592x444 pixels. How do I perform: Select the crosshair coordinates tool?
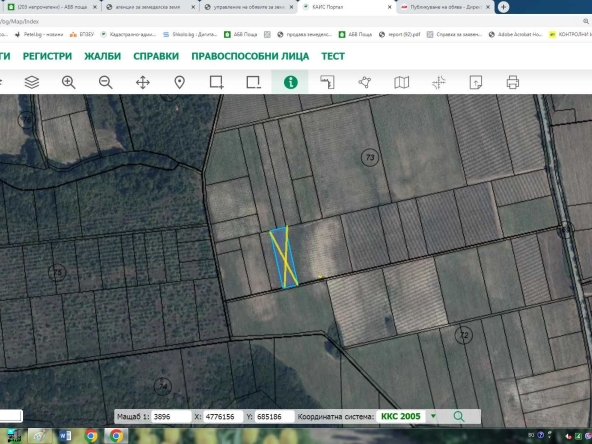[x=439, y=82]
